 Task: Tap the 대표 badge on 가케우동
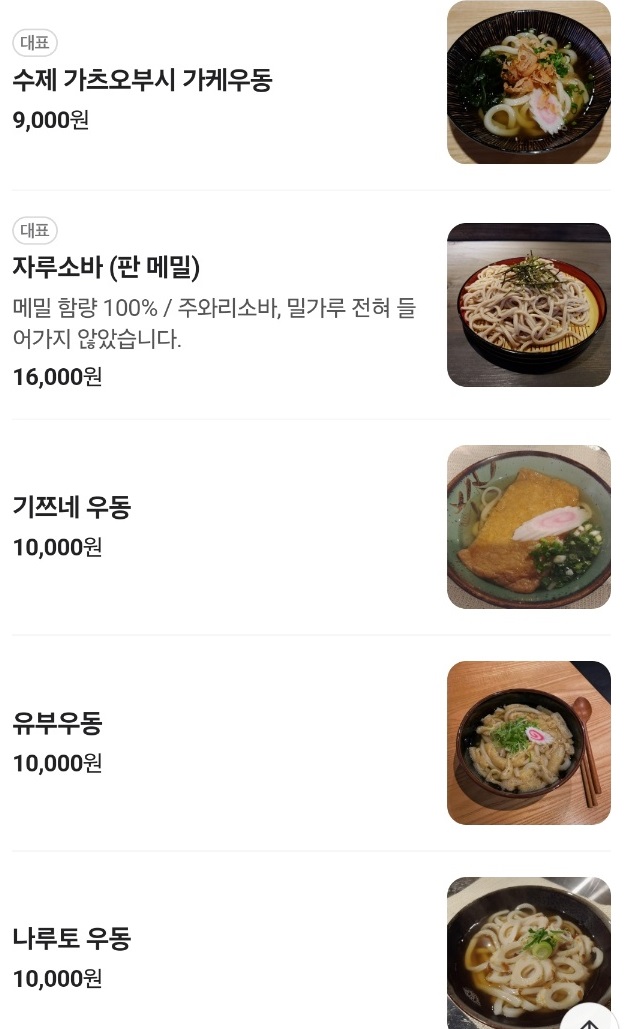coord(34,42)
